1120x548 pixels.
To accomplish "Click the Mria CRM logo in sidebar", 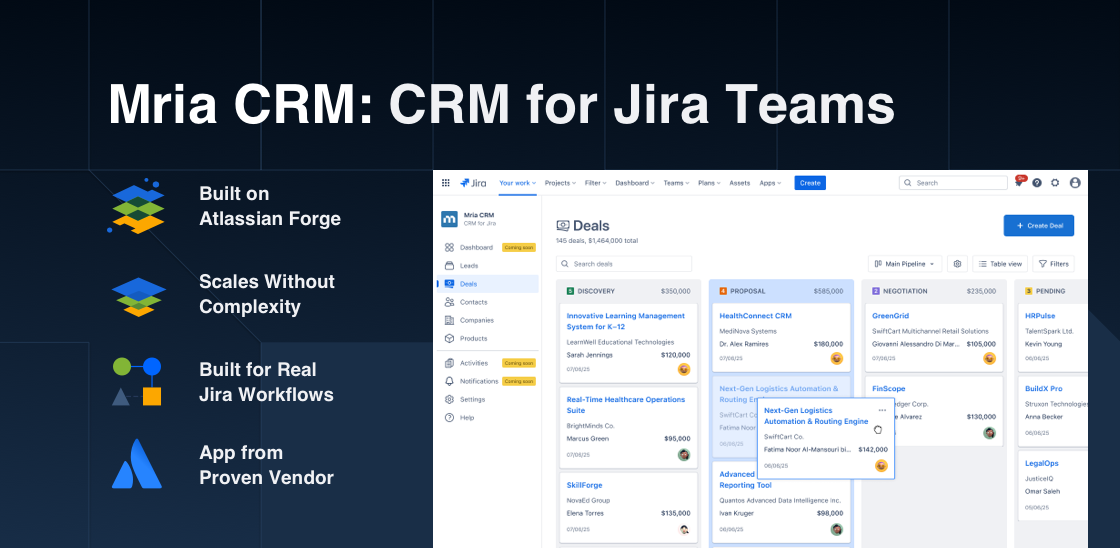I will click(x=450, y=219).
